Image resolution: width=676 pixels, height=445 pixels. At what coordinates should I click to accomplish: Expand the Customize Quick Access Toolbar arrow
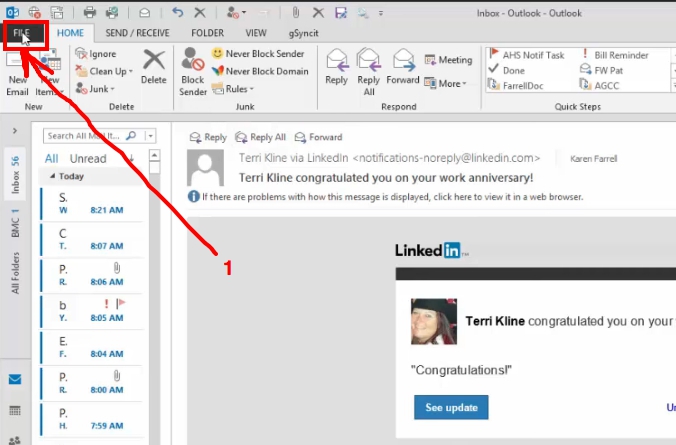pos(381,13)
